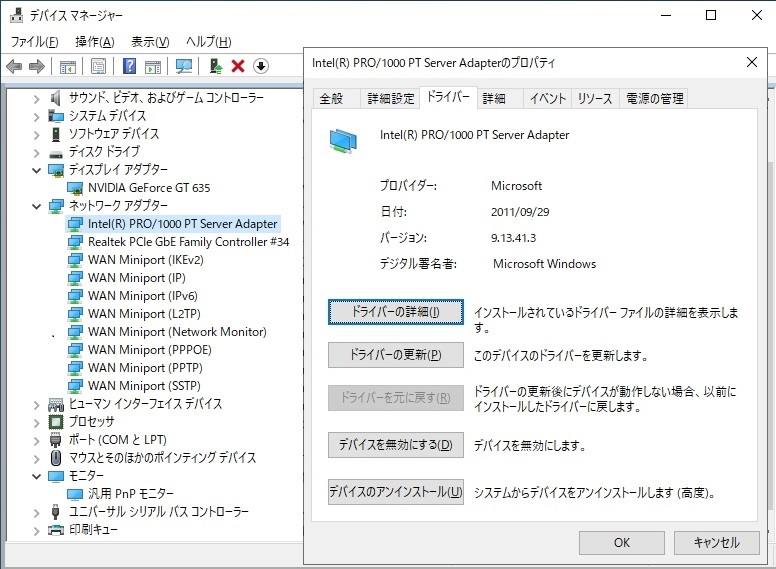Screen dimensions: 776x569
Task: Select Intel(R) PRO/1000 PT Server Adapter tree row
Action: point(173,224)
